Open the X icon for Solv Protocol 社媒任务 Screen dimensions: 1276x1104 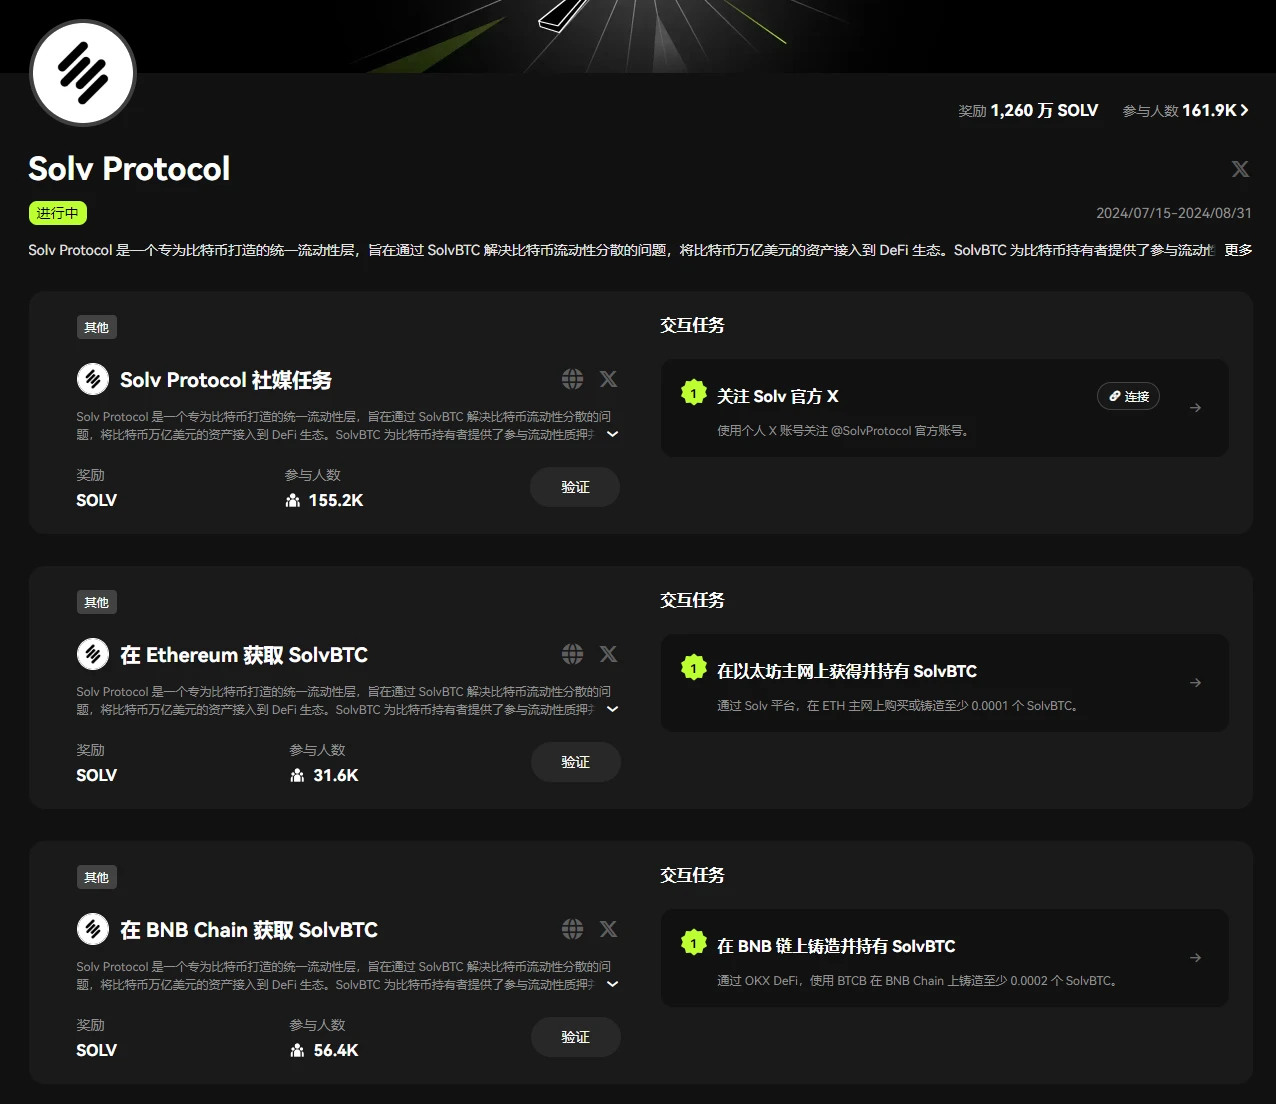pyautogui.click(x=608, y=379)
